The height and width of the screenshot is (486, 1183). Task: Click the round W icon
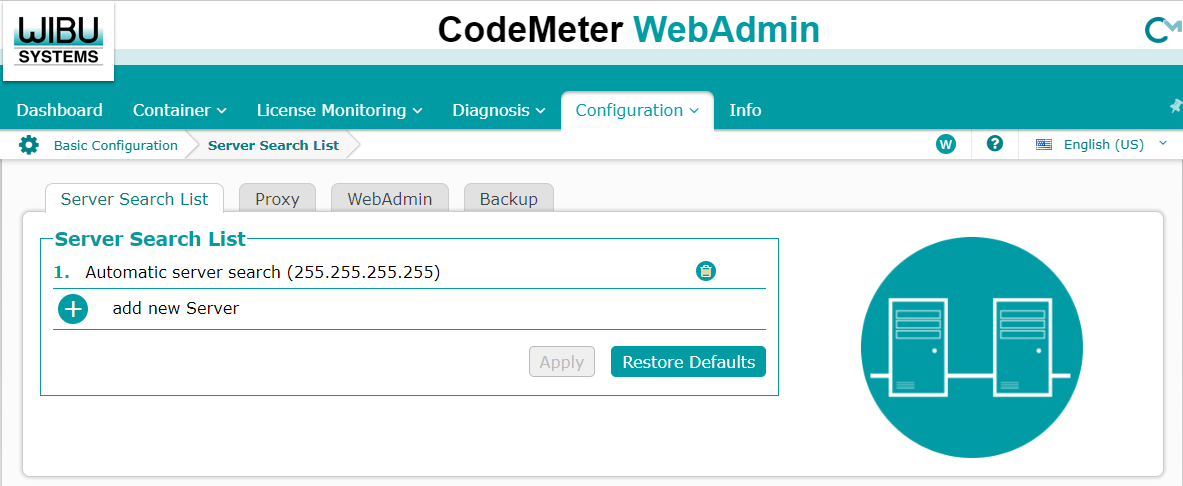click(945, 144)
